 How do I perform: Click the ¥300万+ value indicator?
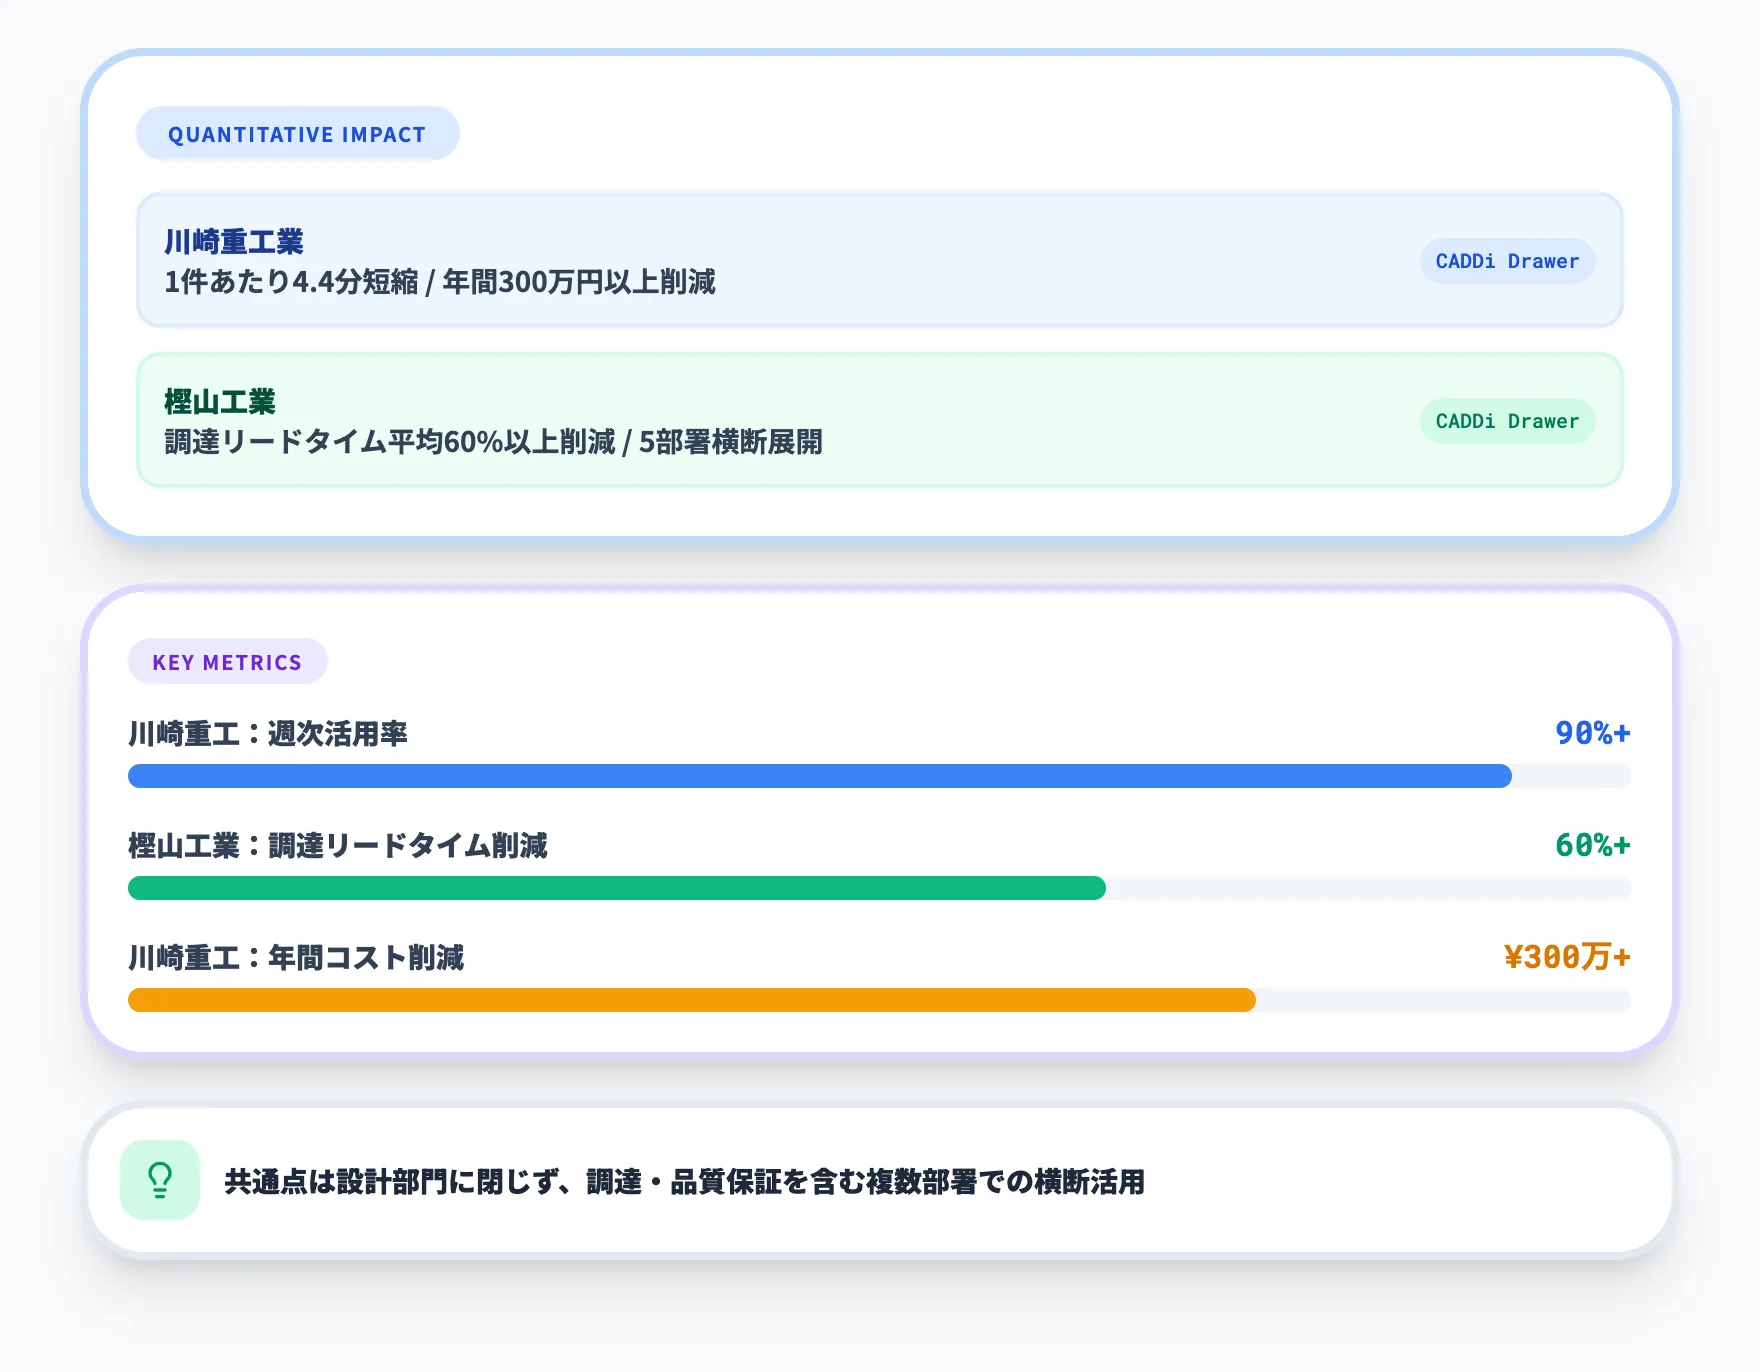click(x=1567, y=957)
